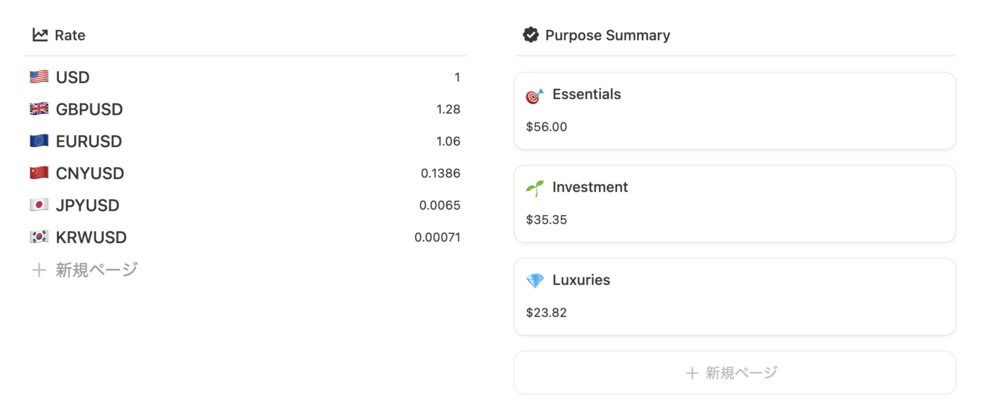The image size is (1005, 415).
Task: Click the EU flag icon beside EURUSD
Action: click(x=39, y=141)
